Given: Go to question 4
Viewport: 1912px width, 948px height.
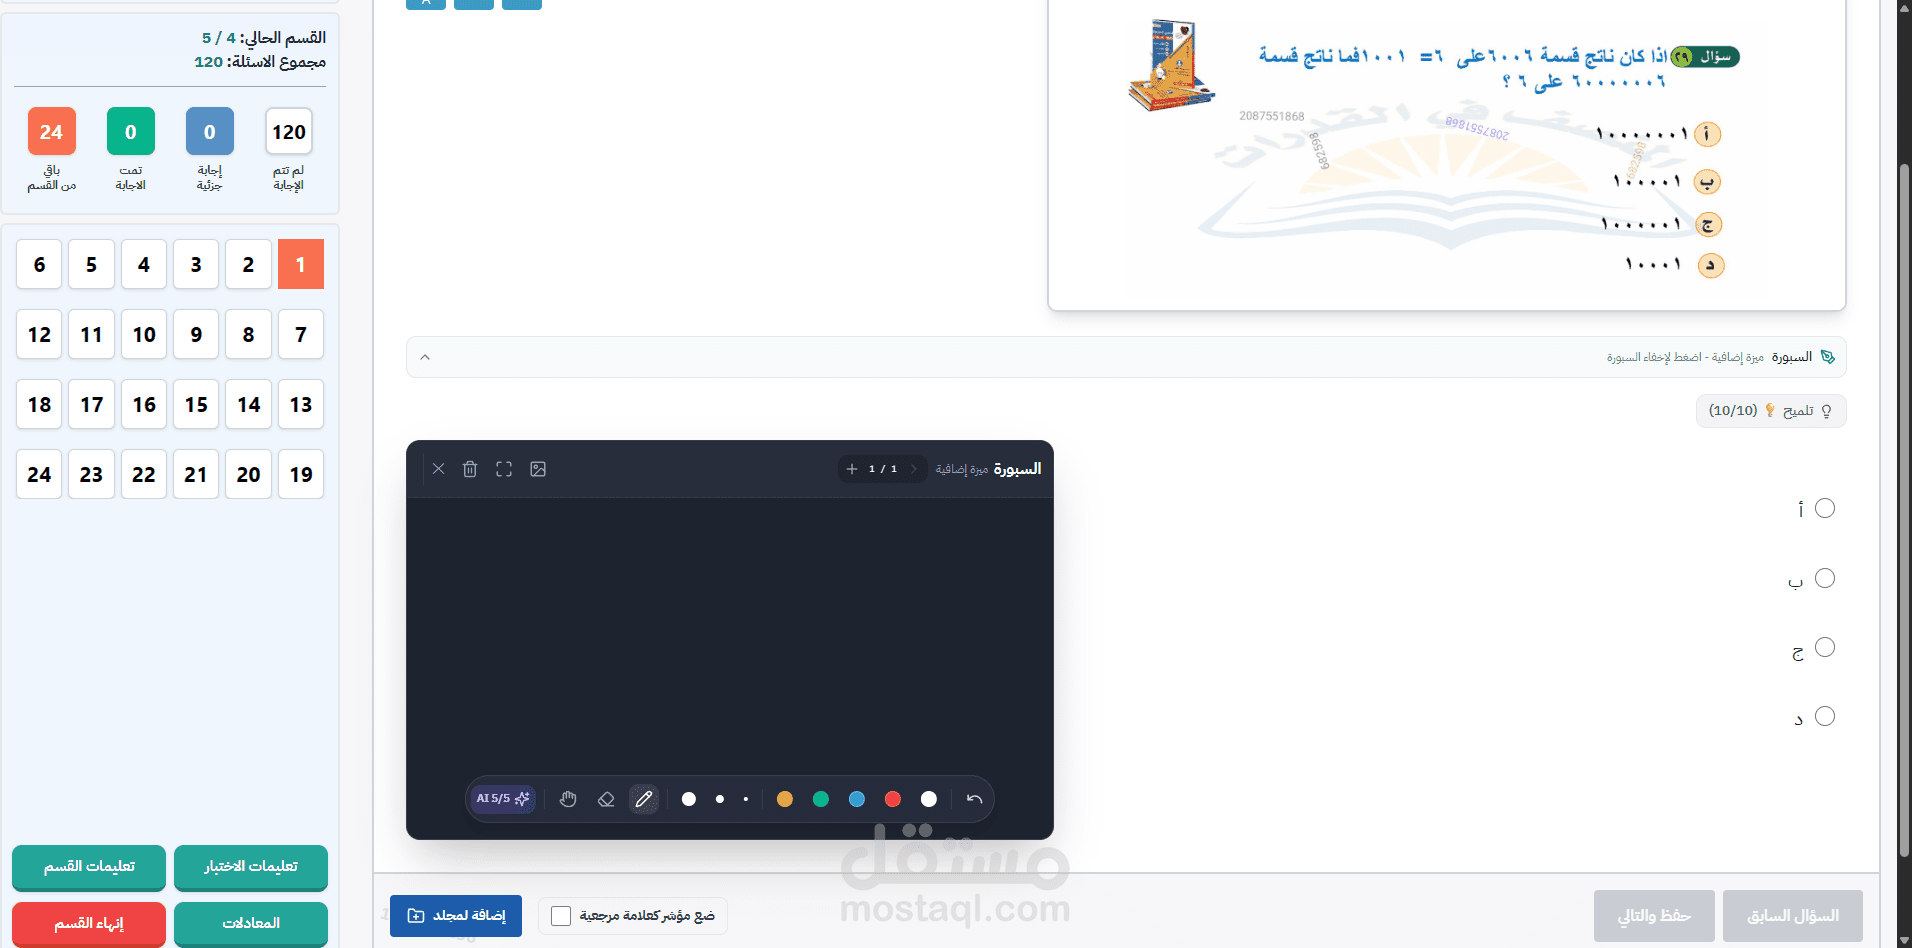Looking at the screenshot, I should click(144, 264).
